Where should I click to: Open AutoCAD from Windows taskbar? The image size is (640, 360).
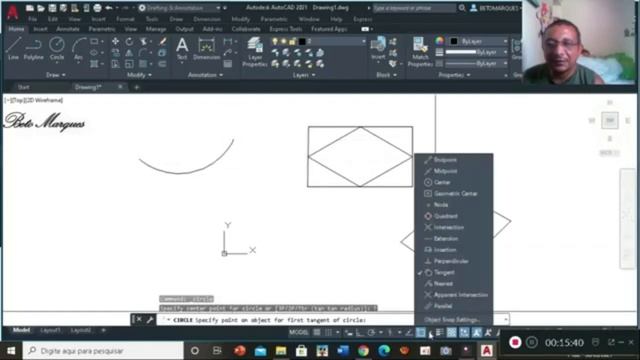coord(487,351)
